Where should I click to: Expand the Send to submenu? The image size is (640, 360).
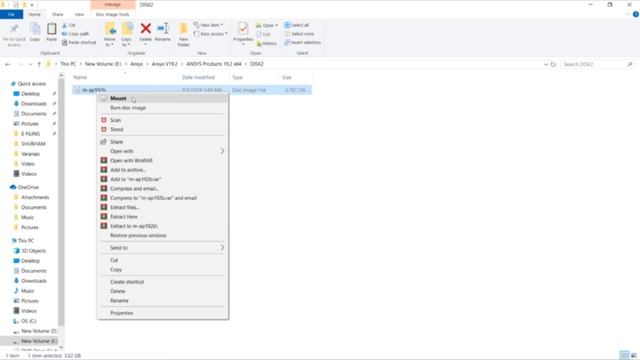[x=162, y=248]
